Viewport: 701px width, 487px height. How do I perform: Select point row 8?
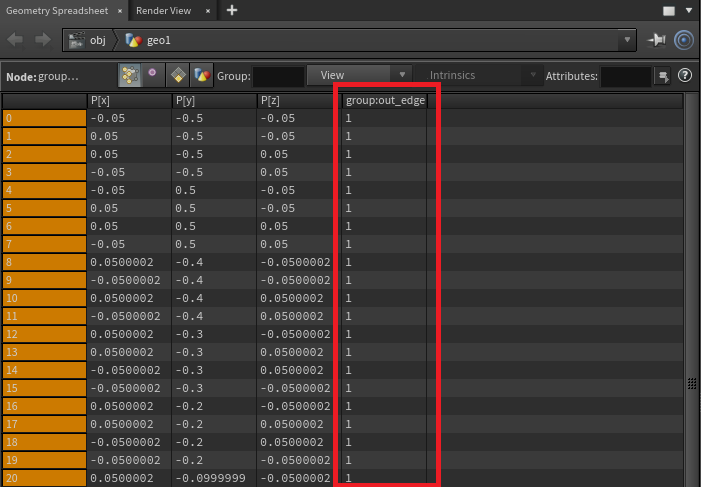(44, 263)
